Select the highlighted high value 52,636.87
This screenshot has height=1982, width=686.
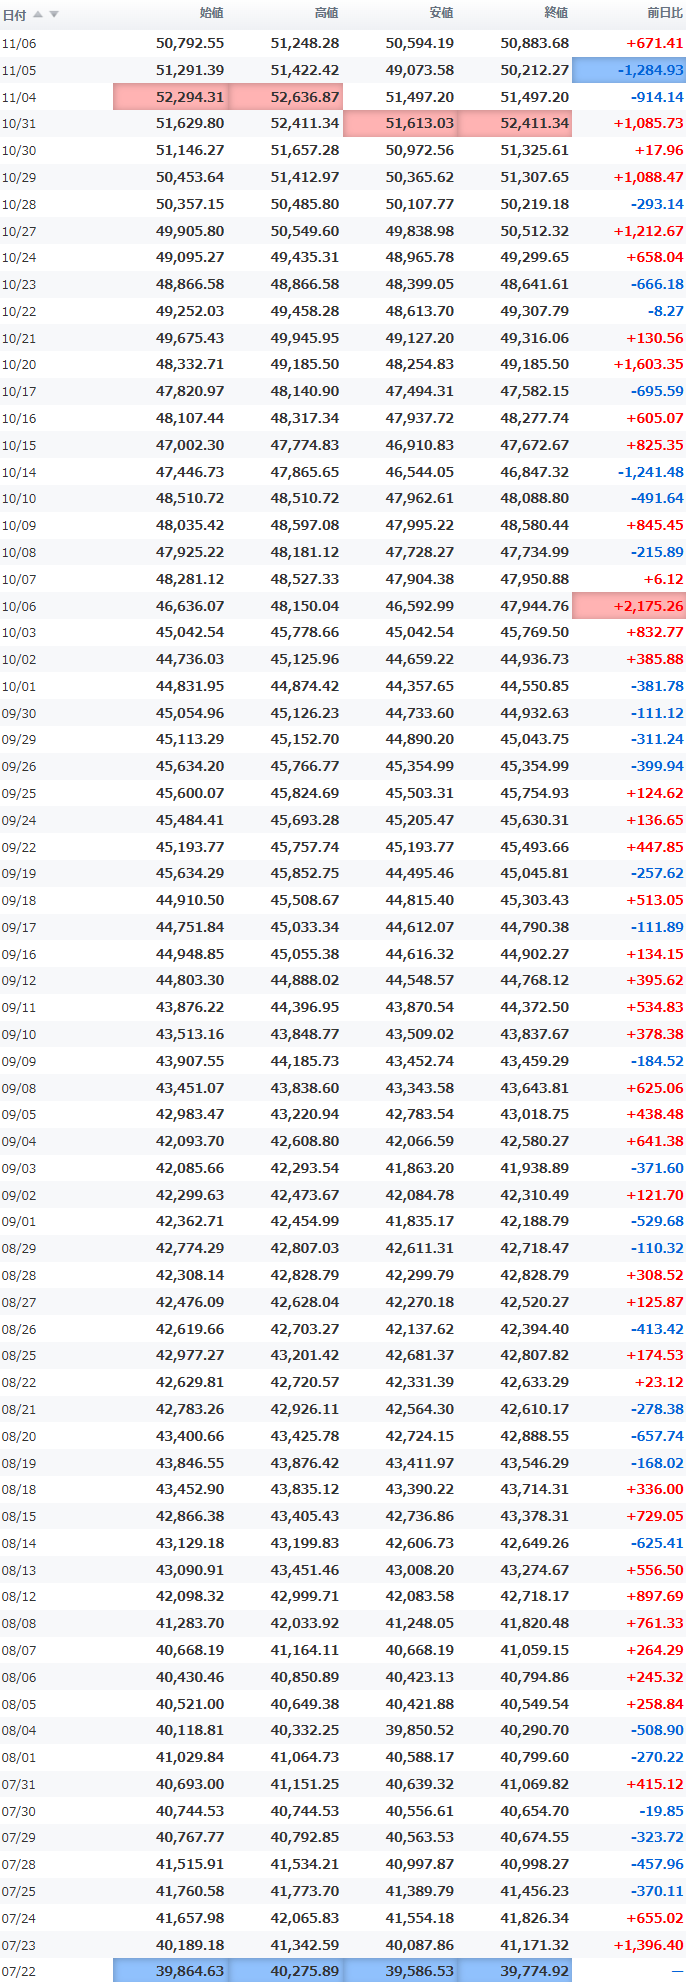point(286,97)
